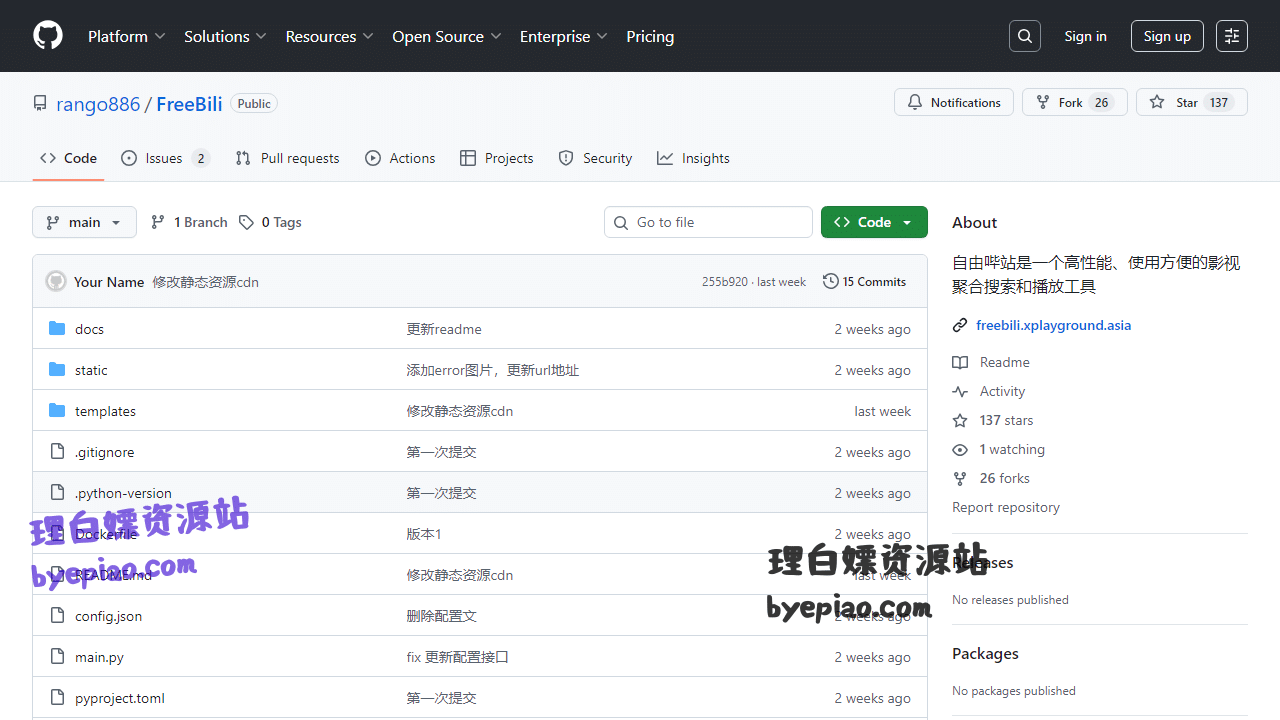Expand the Platform menu

126,36
